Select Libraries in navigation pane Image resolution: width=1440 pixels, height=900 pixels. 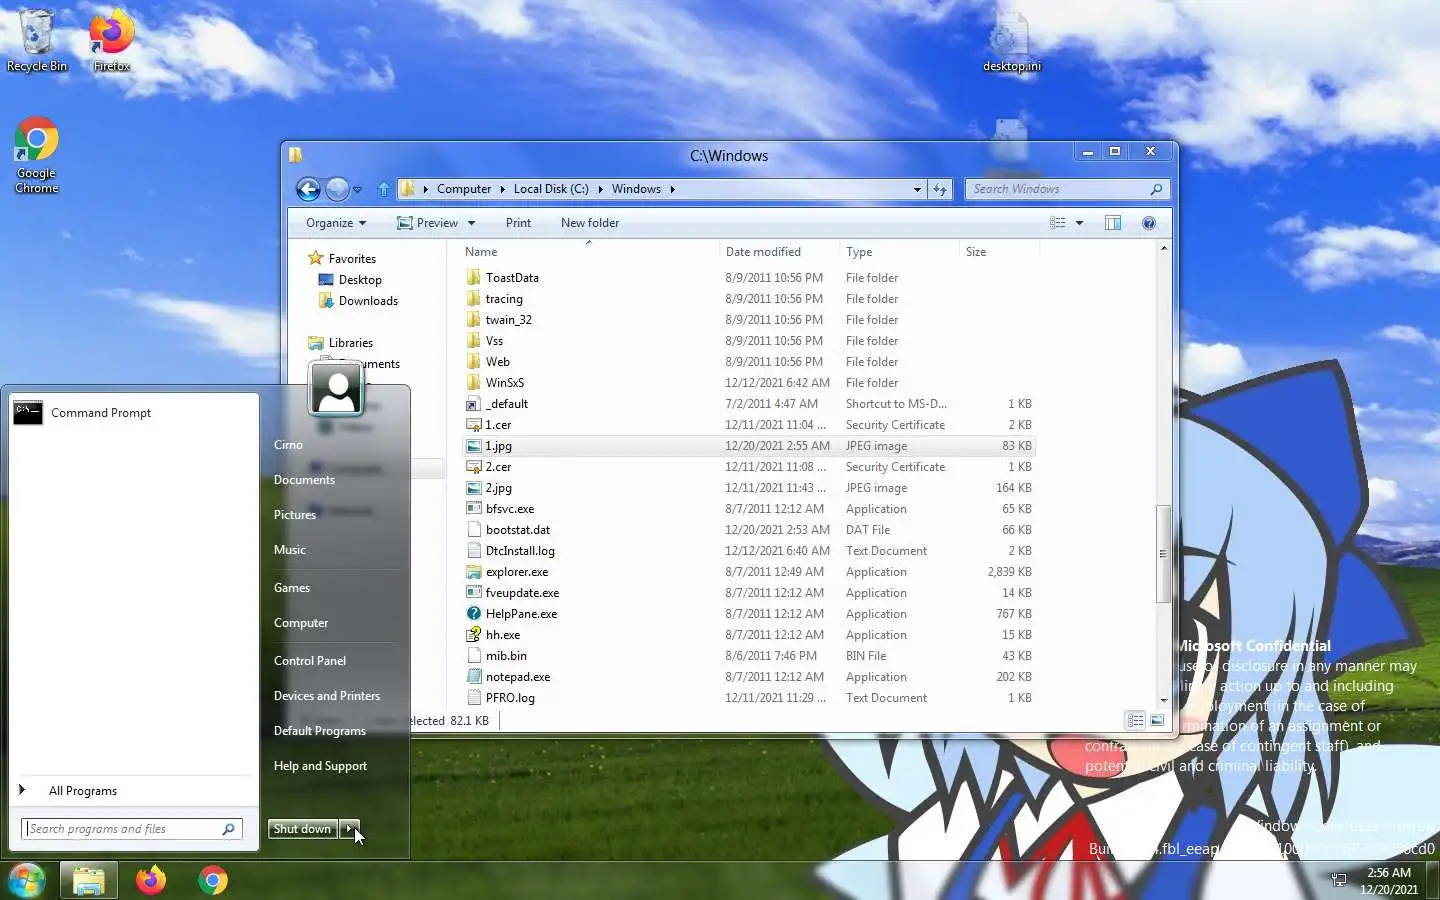pos(350,343)
